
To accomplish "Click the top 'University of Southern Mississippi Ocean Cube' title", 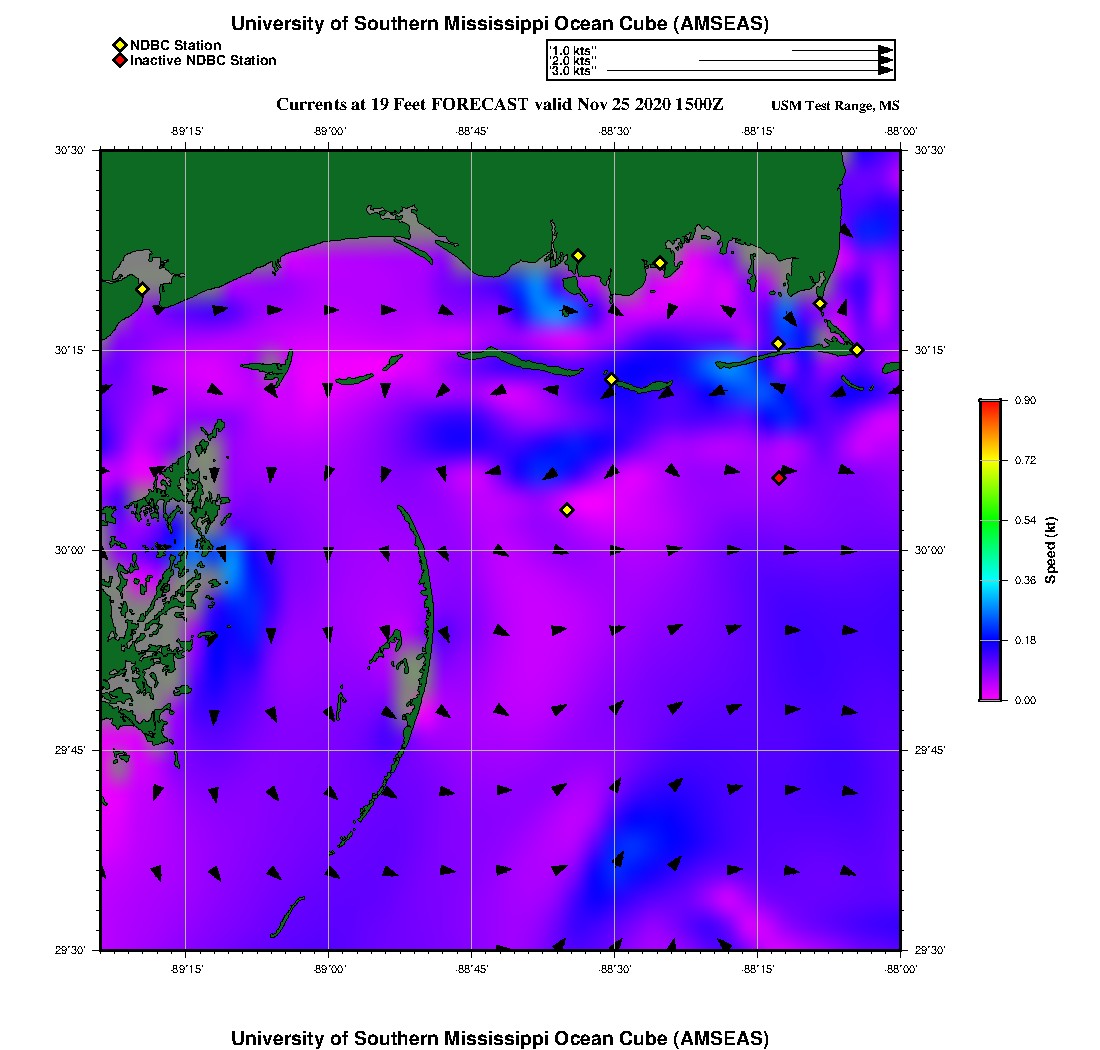I will tap(500, 24).
